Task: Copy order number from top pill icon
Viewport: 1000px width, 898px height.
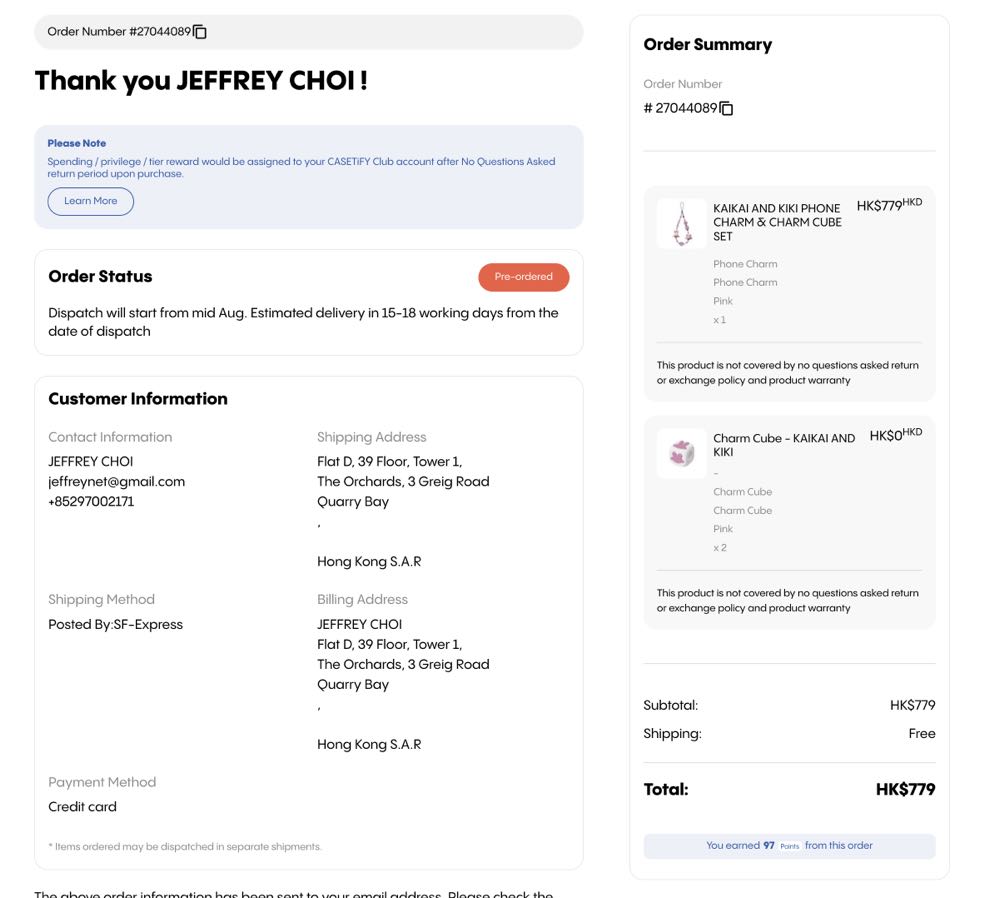Action: pos(200,32)
